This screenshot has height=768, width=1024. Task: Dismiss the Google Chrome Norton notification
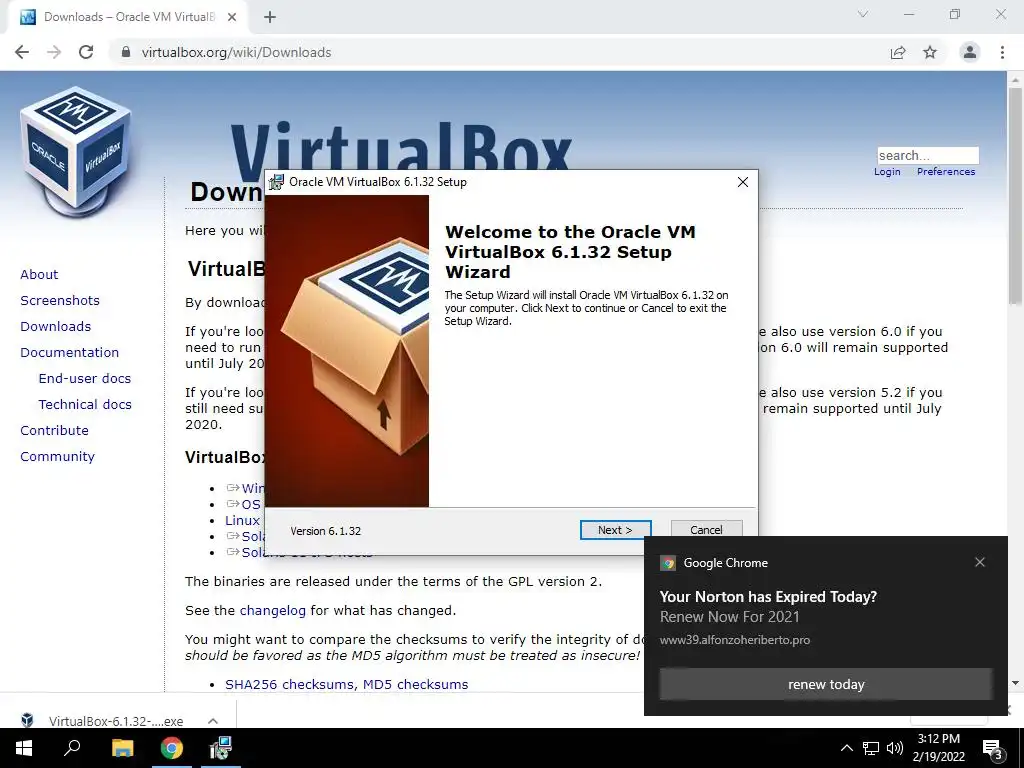tap(980, 562)
